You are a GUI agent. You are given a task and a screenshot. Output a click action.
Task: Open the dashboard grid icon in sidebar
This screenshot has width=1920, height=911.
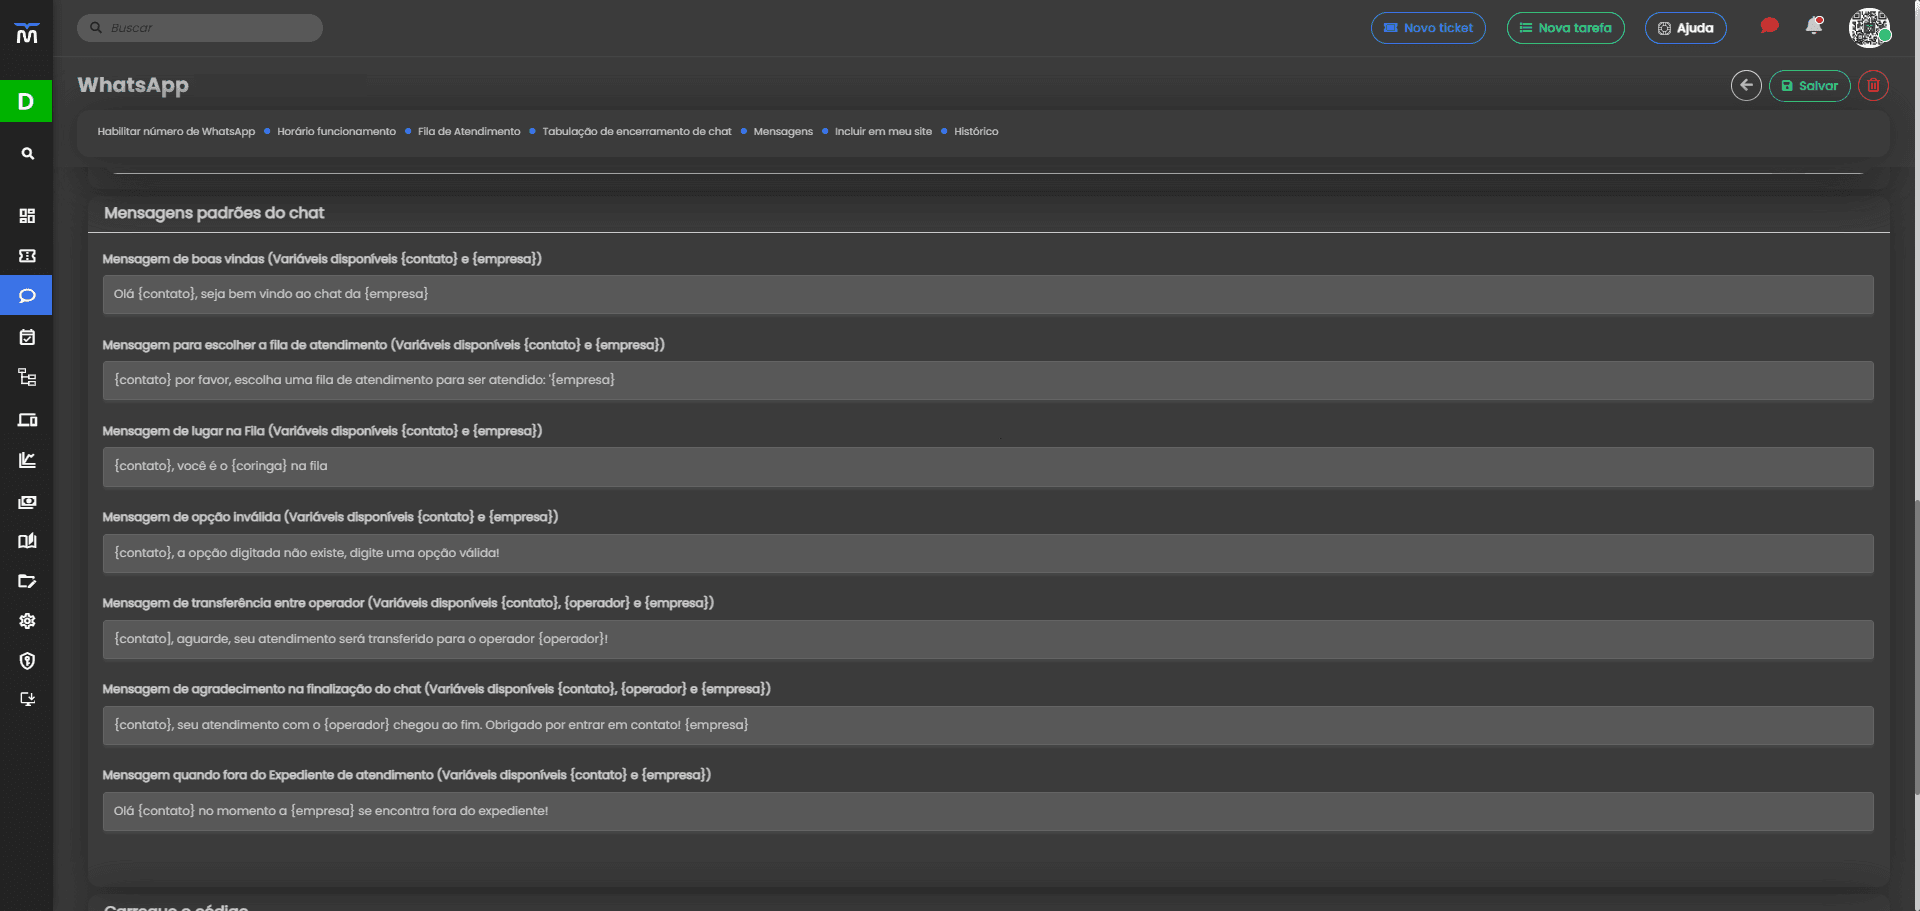pyautogui.click(x=27, y=216)
